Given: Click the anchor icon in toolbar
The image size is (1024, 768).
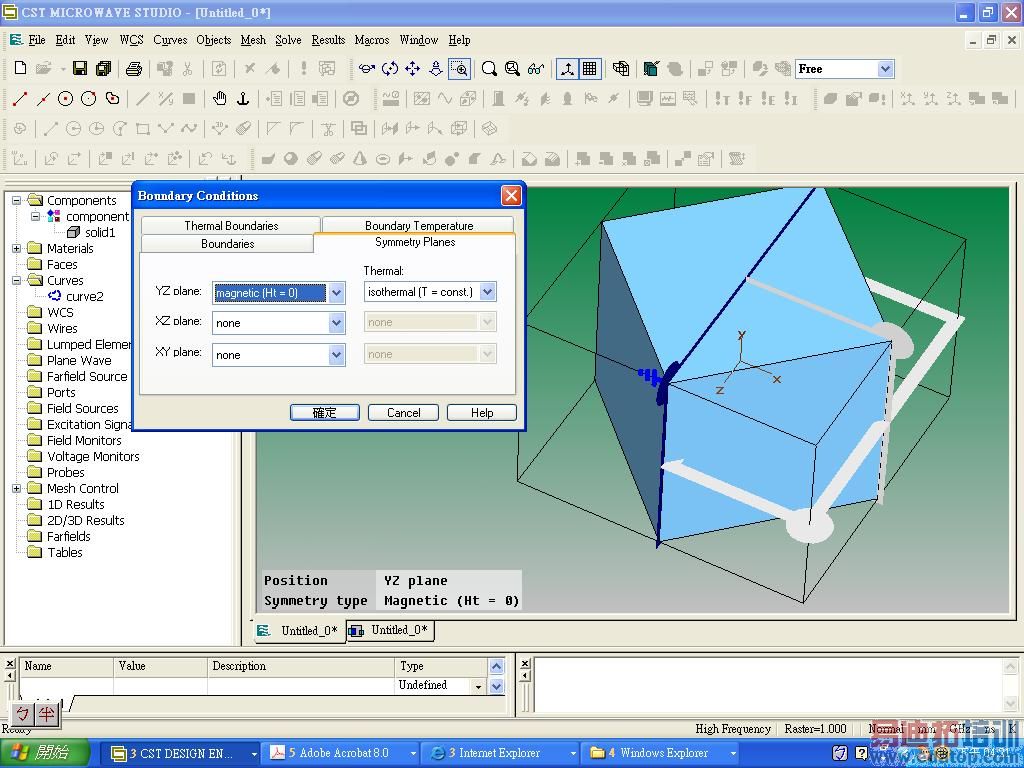Looking at the screenshot, I should (x=242, y=99).
